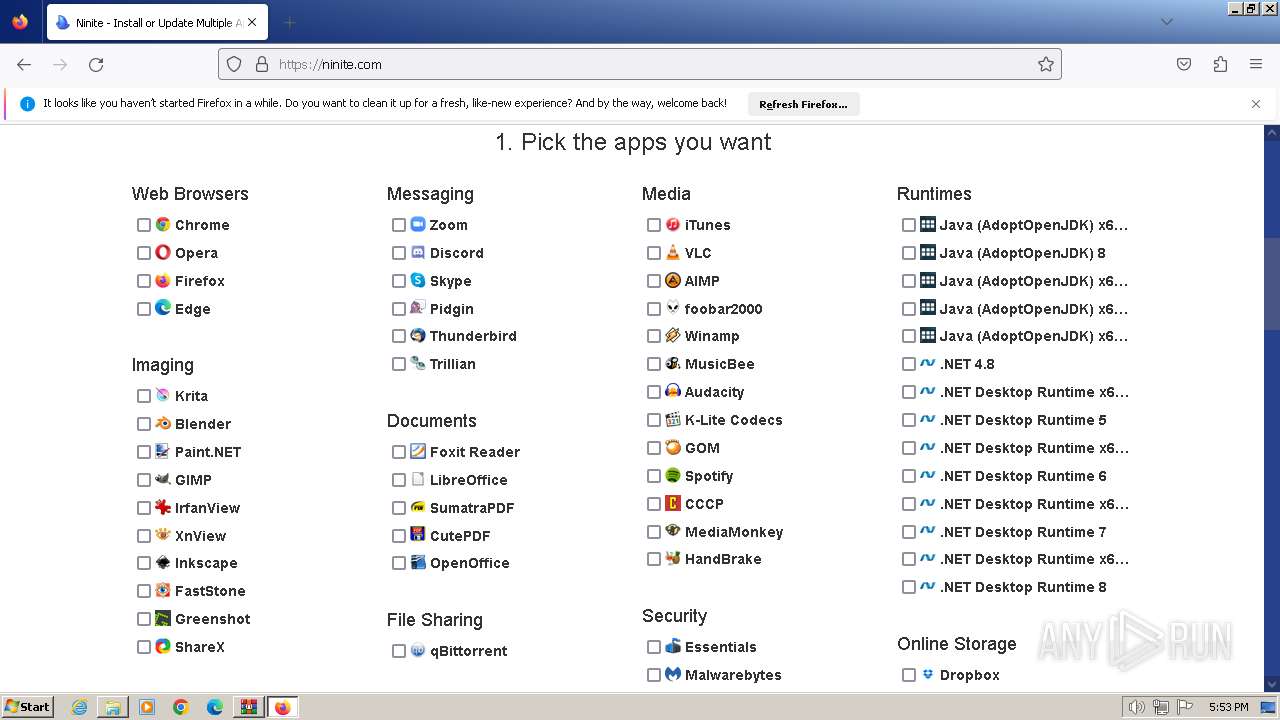Enable the Winamp checkbox
The height and width of the screenshot is (720, 1280).
click(654, 336)
